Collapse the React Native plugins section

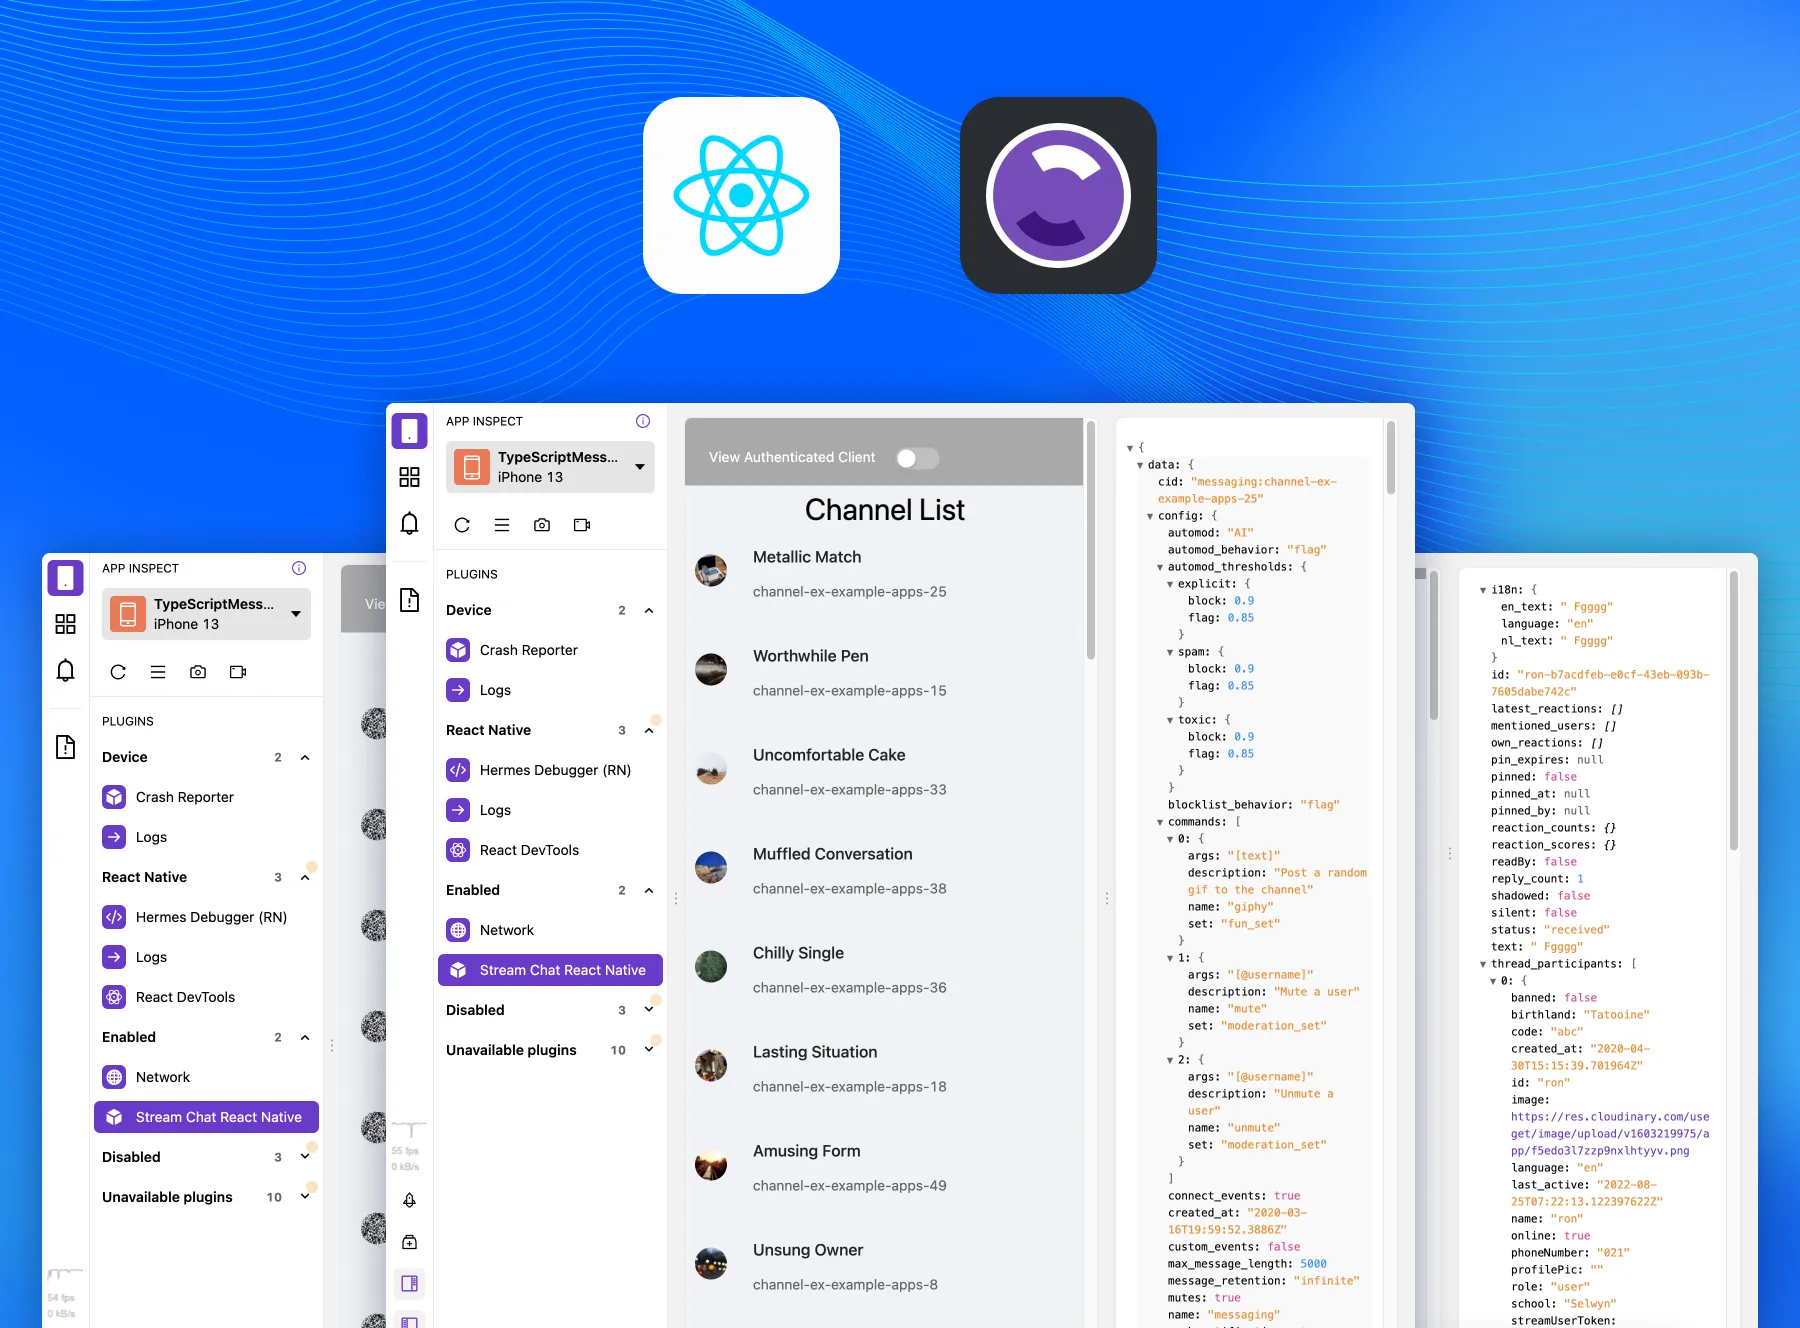650,730
